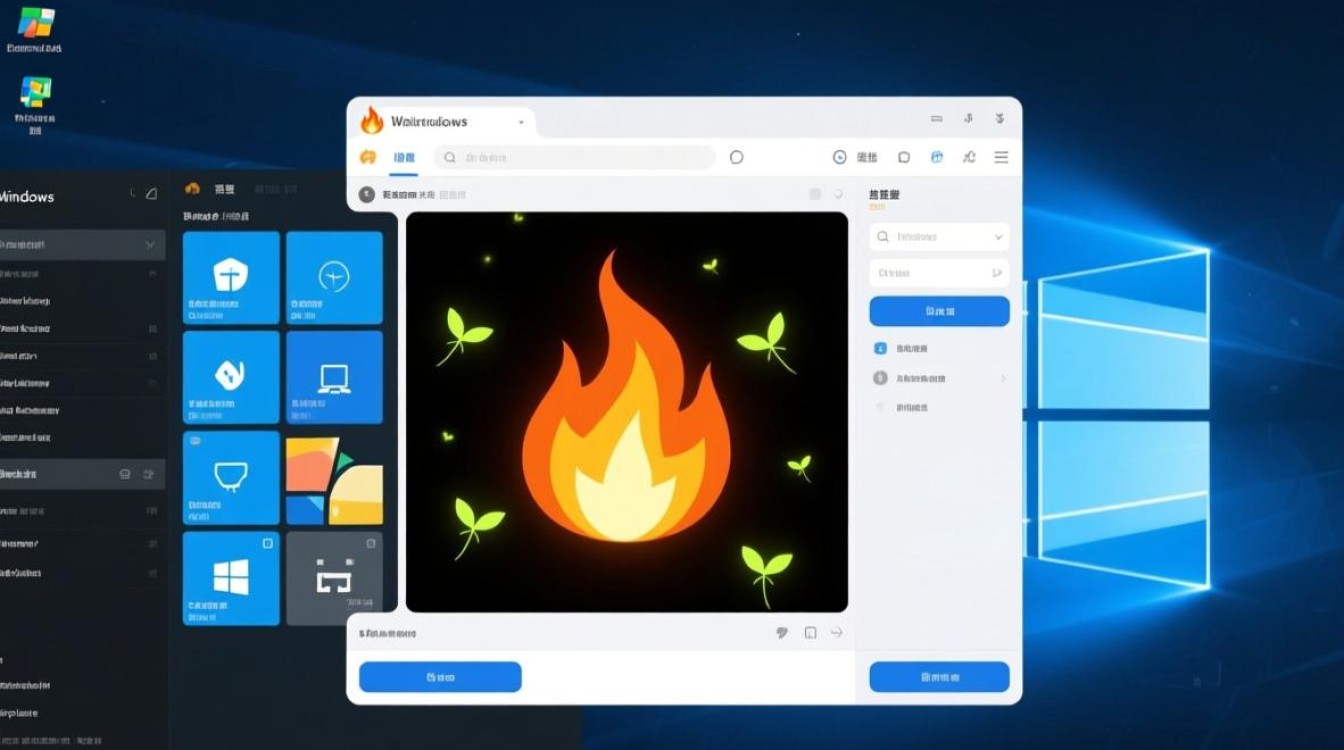The height and width of the screenshot is (750, 1344).
Task: Click the flame logo in the app toolbar
Action: (369, 157)
